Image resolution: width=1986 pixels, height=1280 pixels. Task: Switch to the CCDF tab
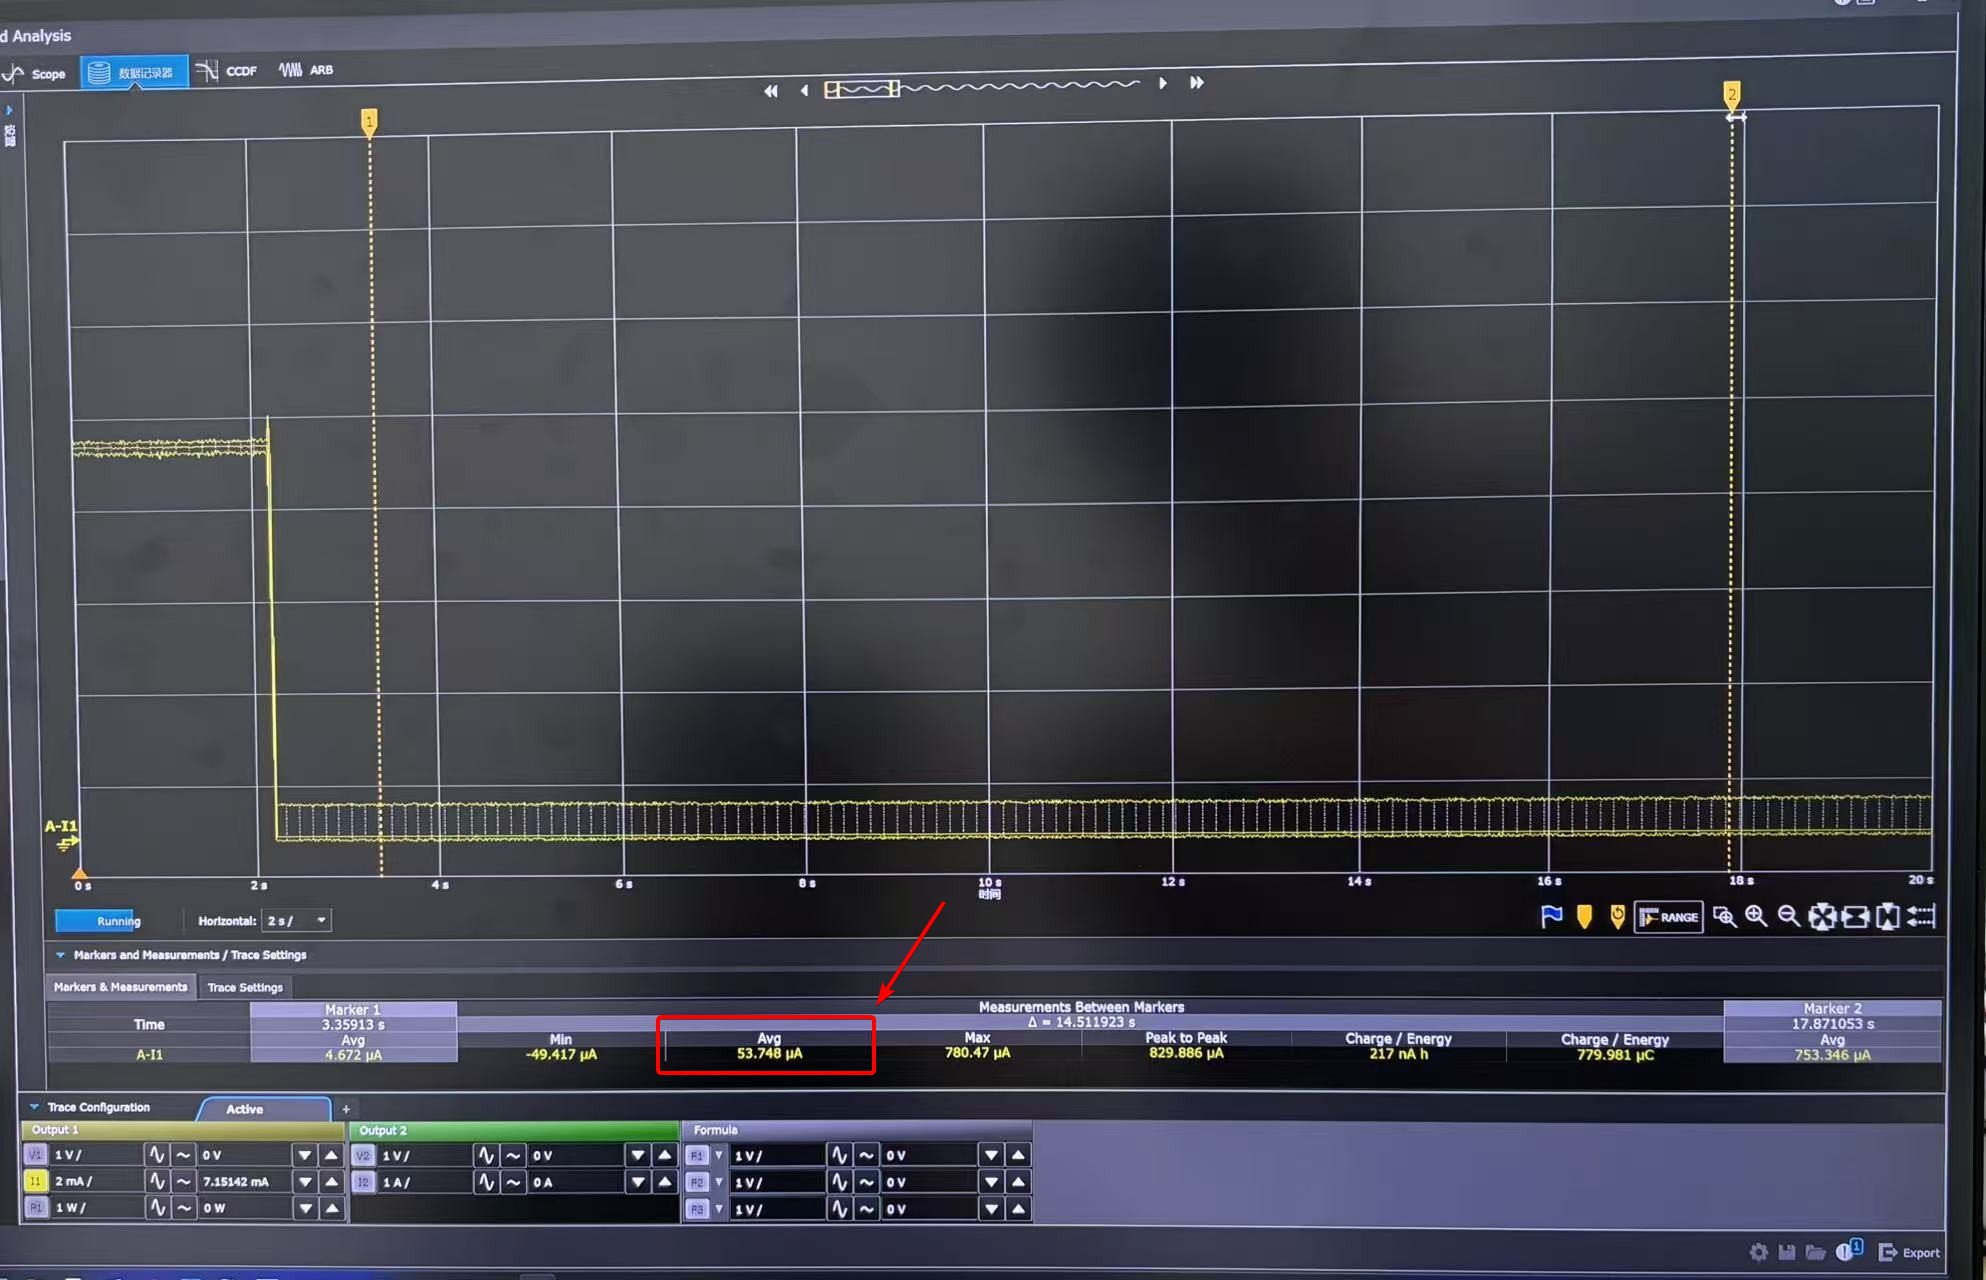tap(228, 71)
